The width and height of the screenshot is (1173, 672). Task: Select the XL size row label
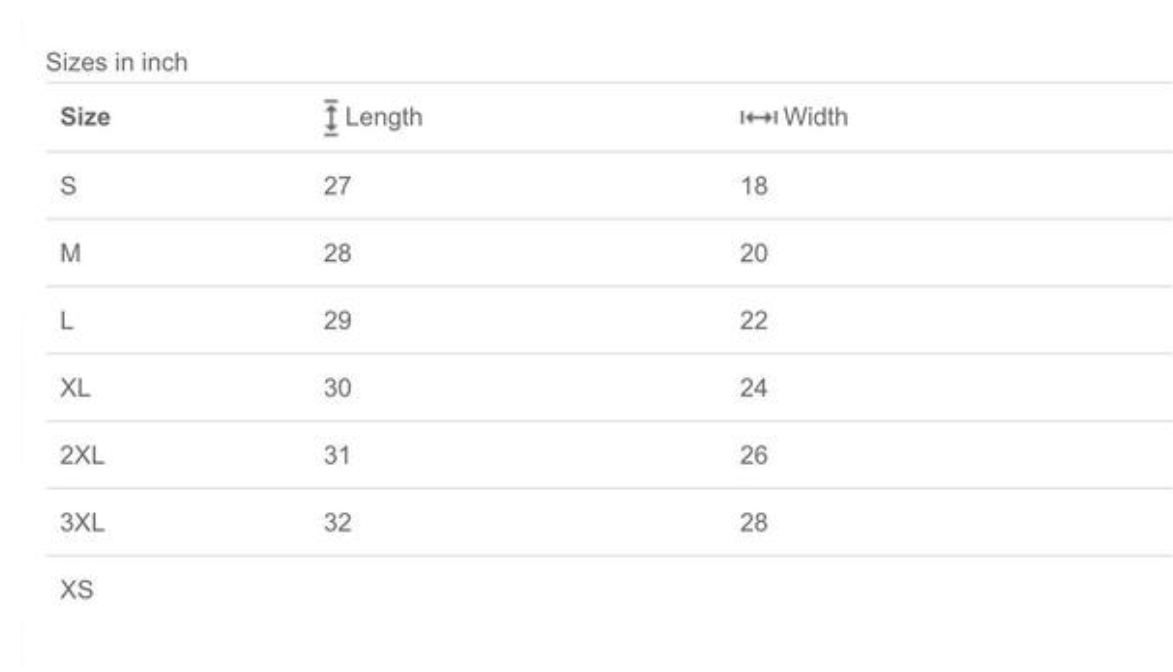[76, 388]
